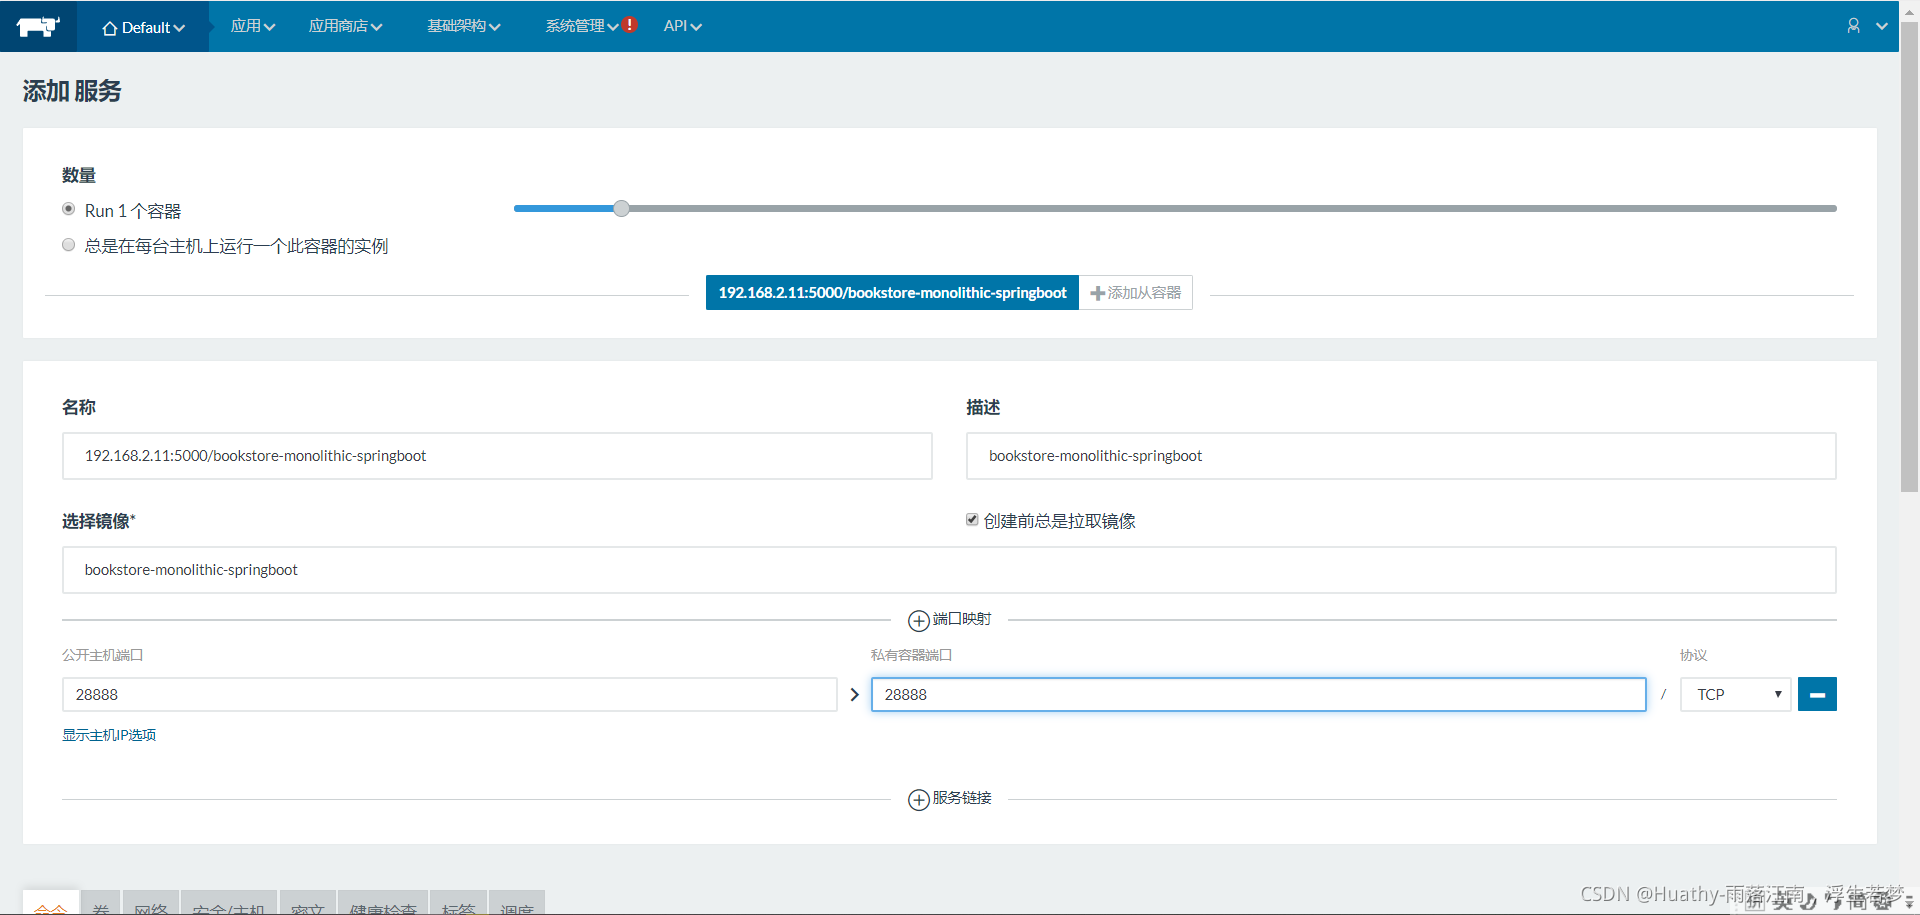The image size is (1920, 915).
Task: Click the 端口映射 add link
Action: 950,620
